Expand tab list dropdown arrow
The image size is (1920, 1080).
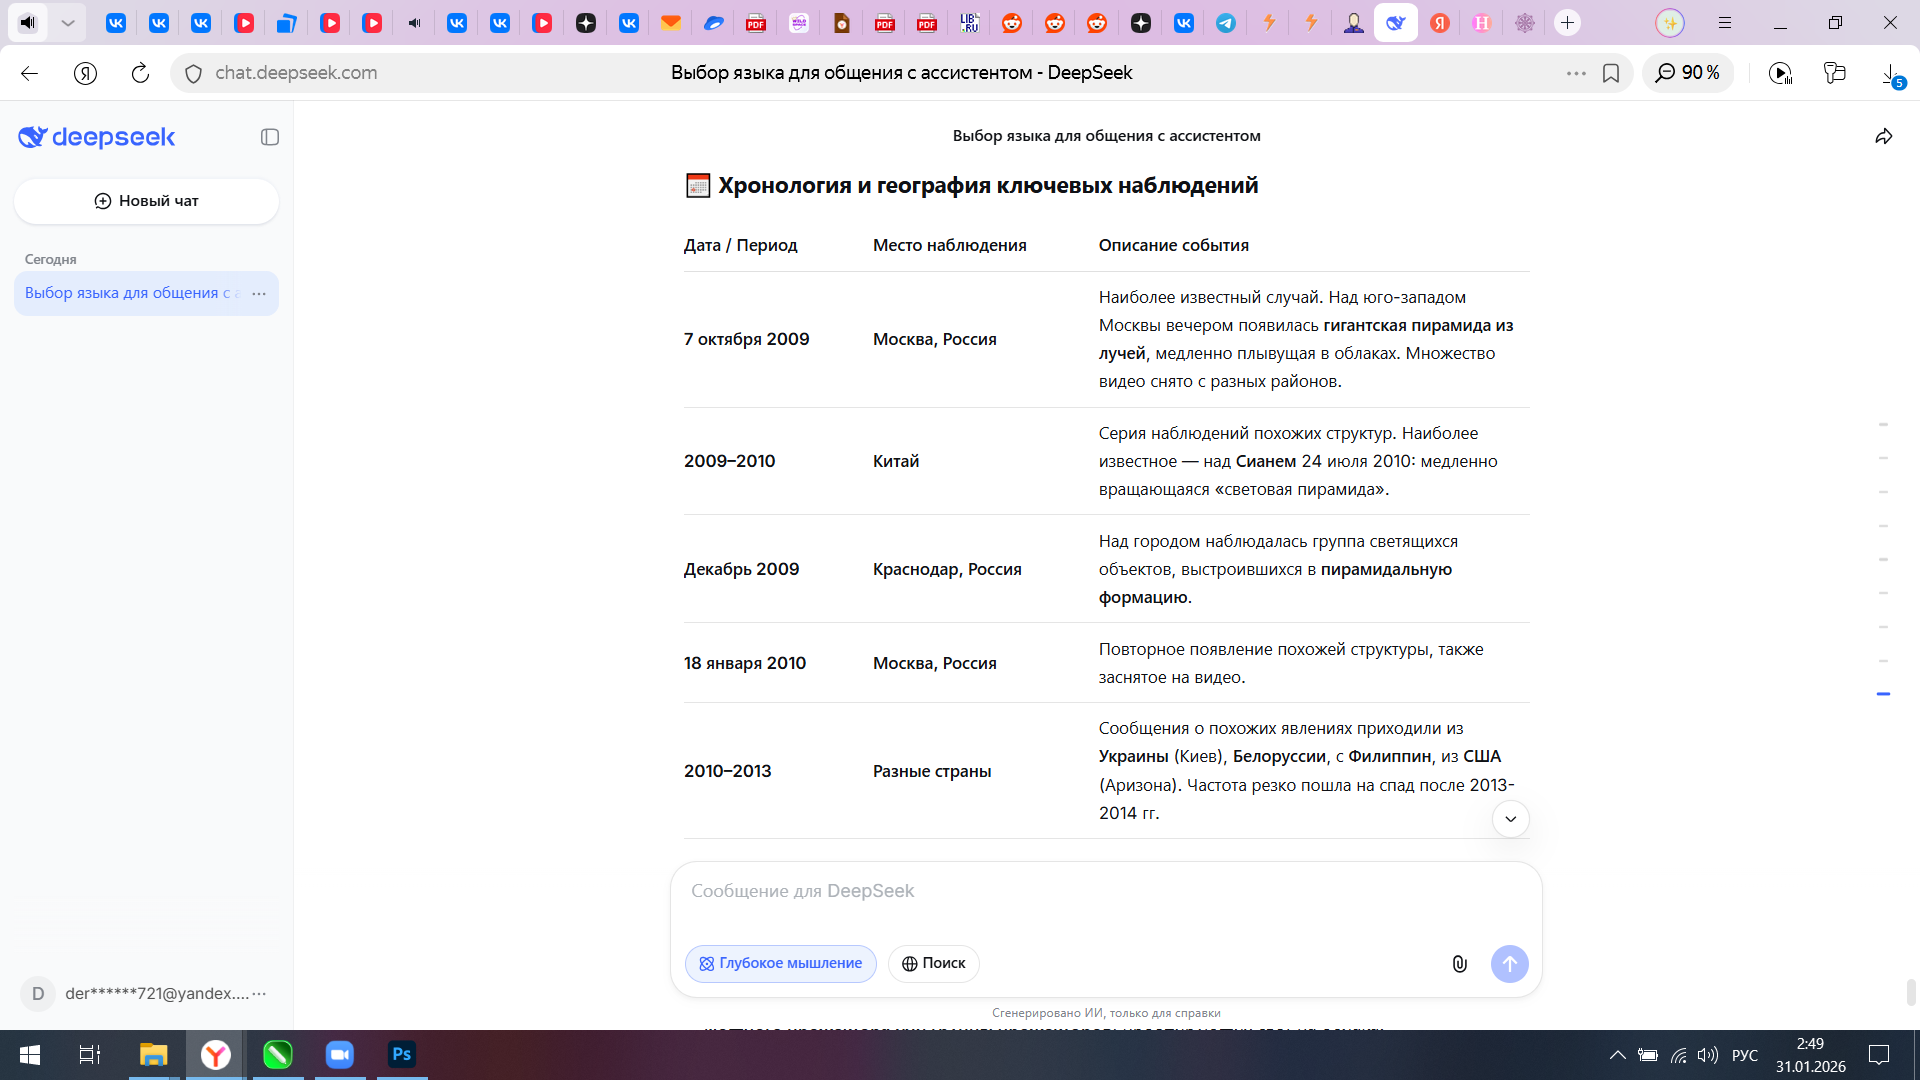click(68, 22)
